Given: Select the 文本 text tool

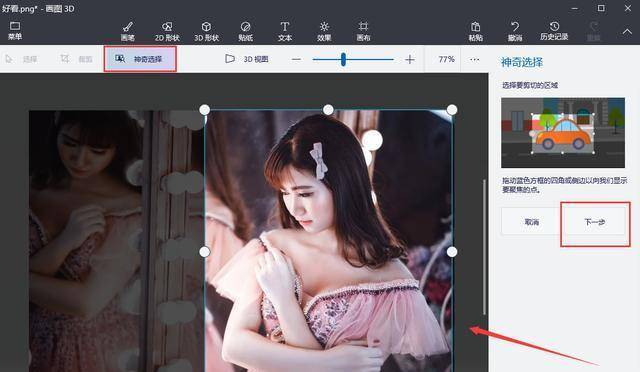Looking at the screenshot, I should point(284,31).
